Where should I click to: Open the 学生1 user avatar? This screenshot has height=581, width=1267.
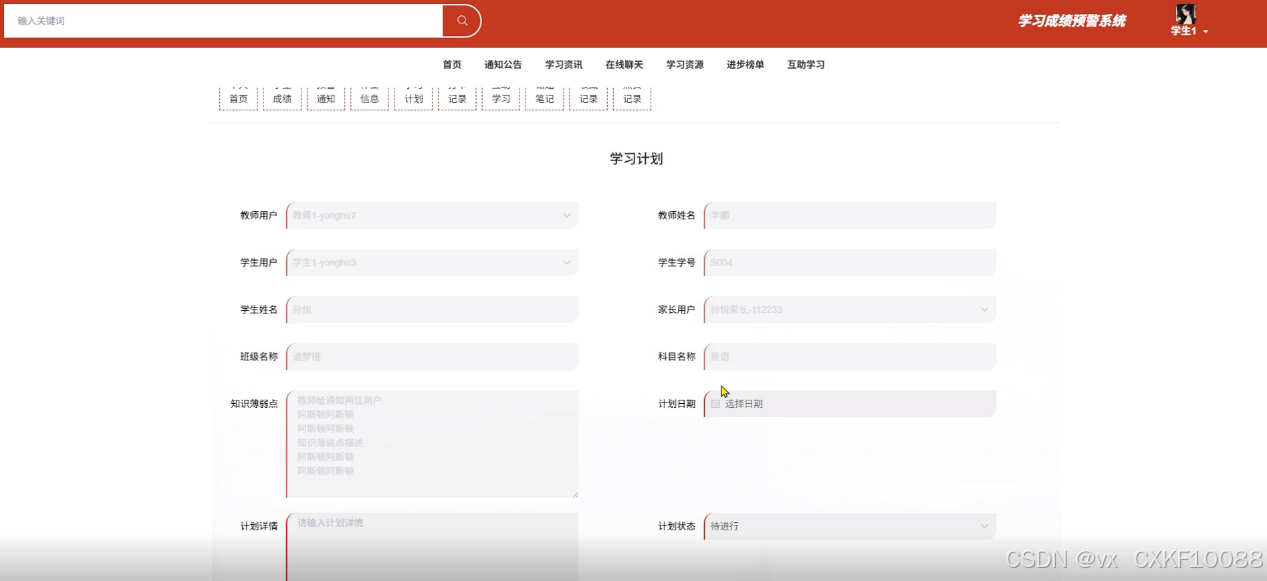pyautogui.click(x=1185, y=13)
